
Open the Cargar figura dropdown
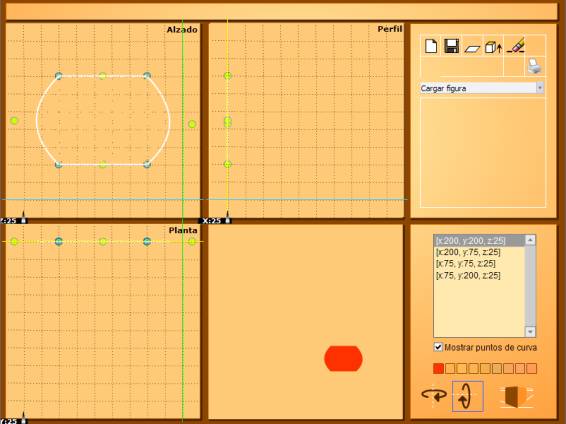pyautogui.click(x=482, y=88)
